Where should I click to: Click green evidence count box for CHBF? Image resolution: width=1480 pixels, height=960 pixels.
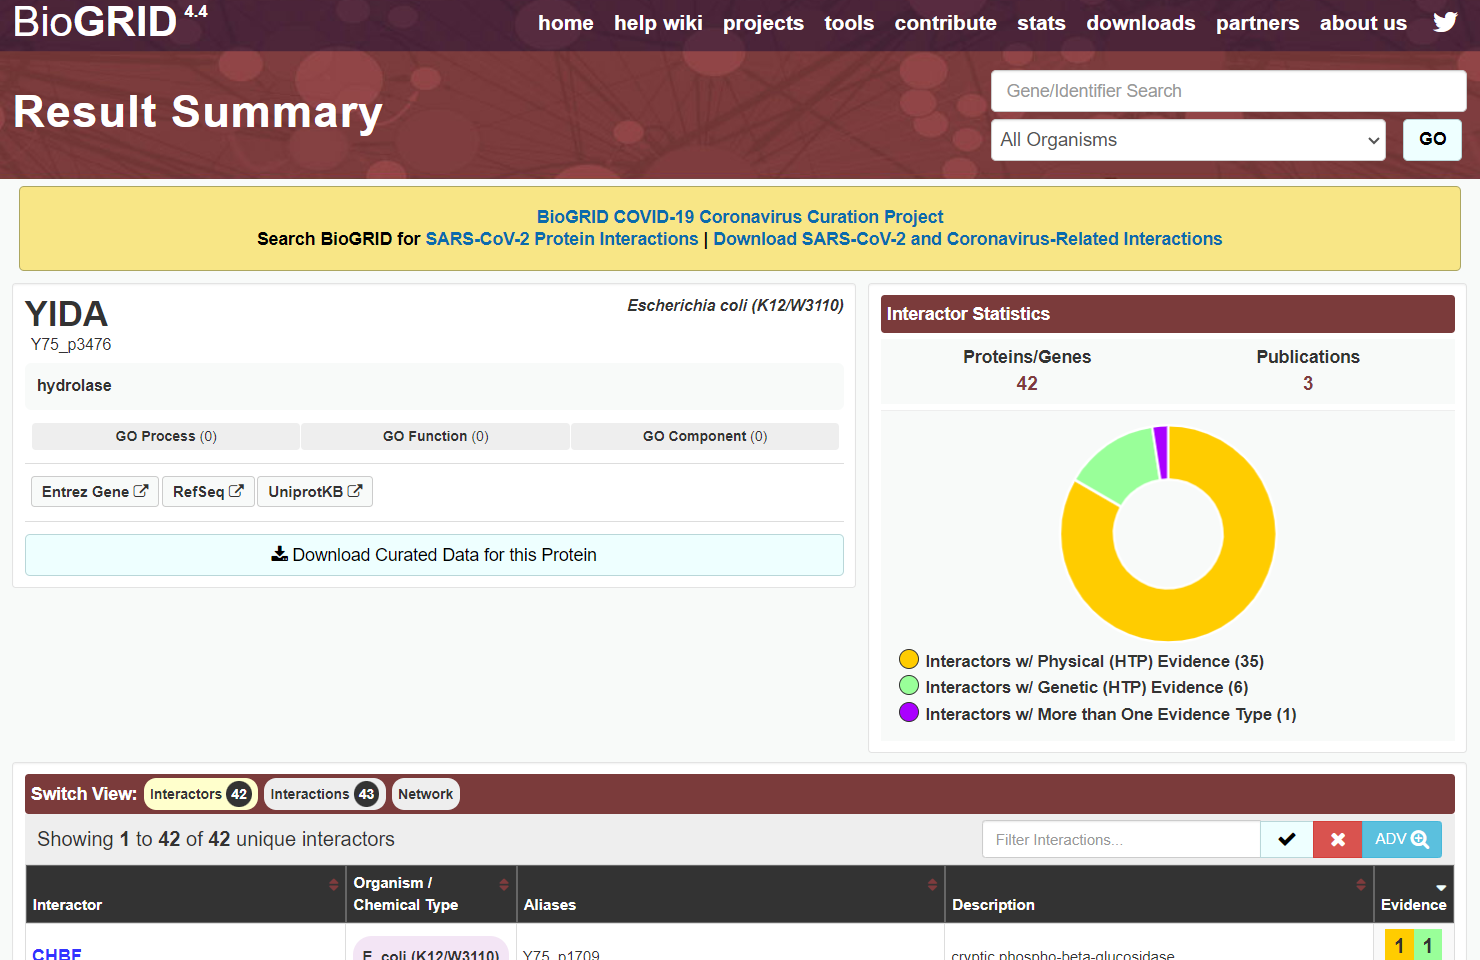coord(1428,945)
